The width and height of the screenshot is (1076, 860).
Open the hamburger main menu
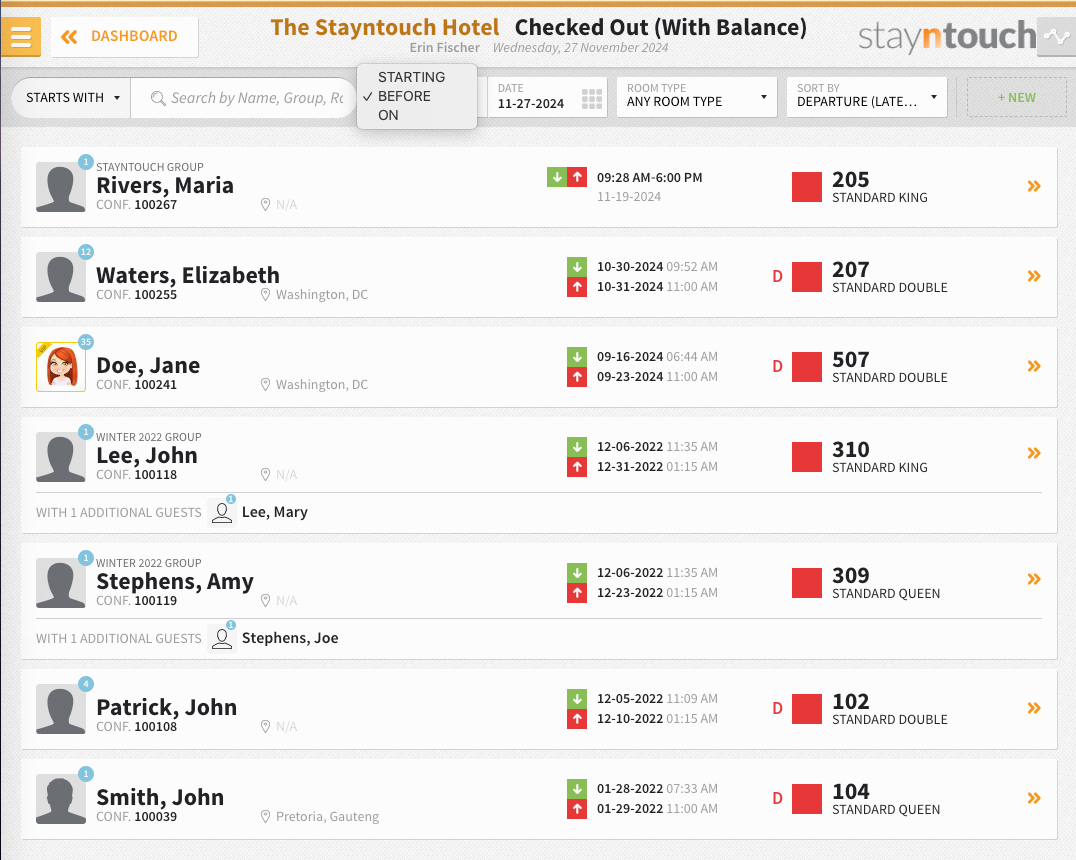[x=21, y=36]
